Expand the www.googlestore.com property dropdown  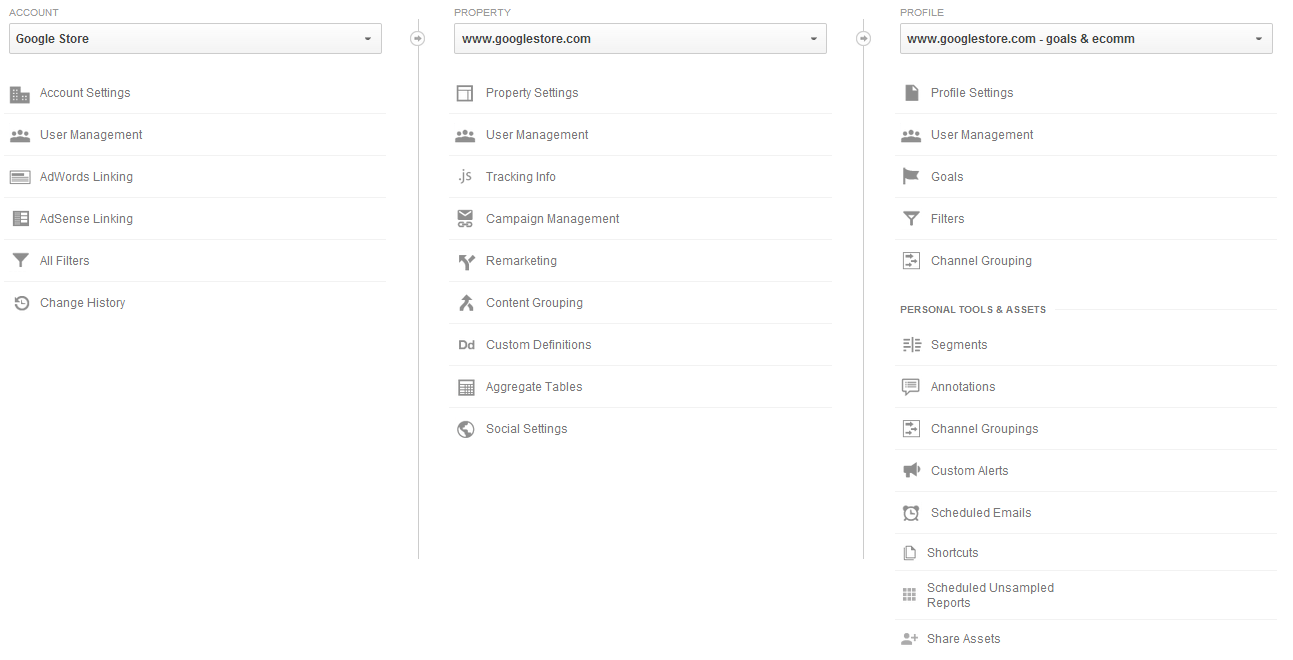[x=640, y=39]
